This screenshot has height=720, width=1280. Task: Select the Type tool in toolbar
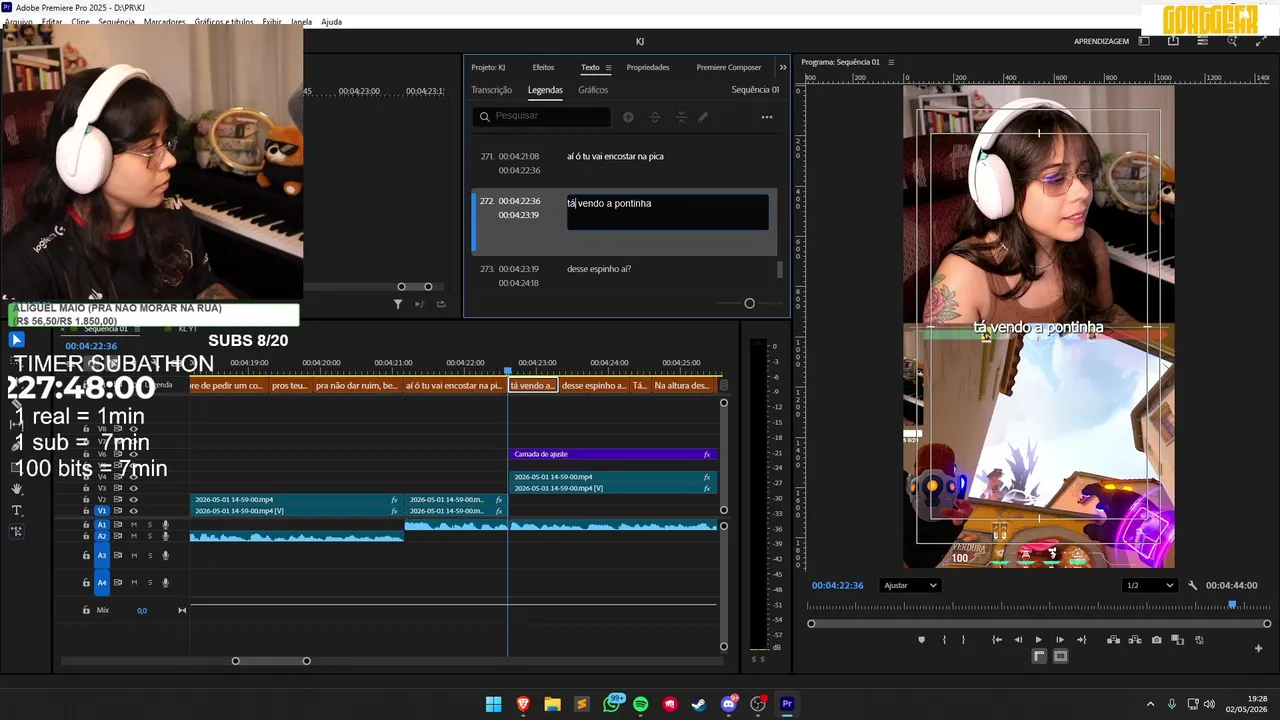click(16, 510)
